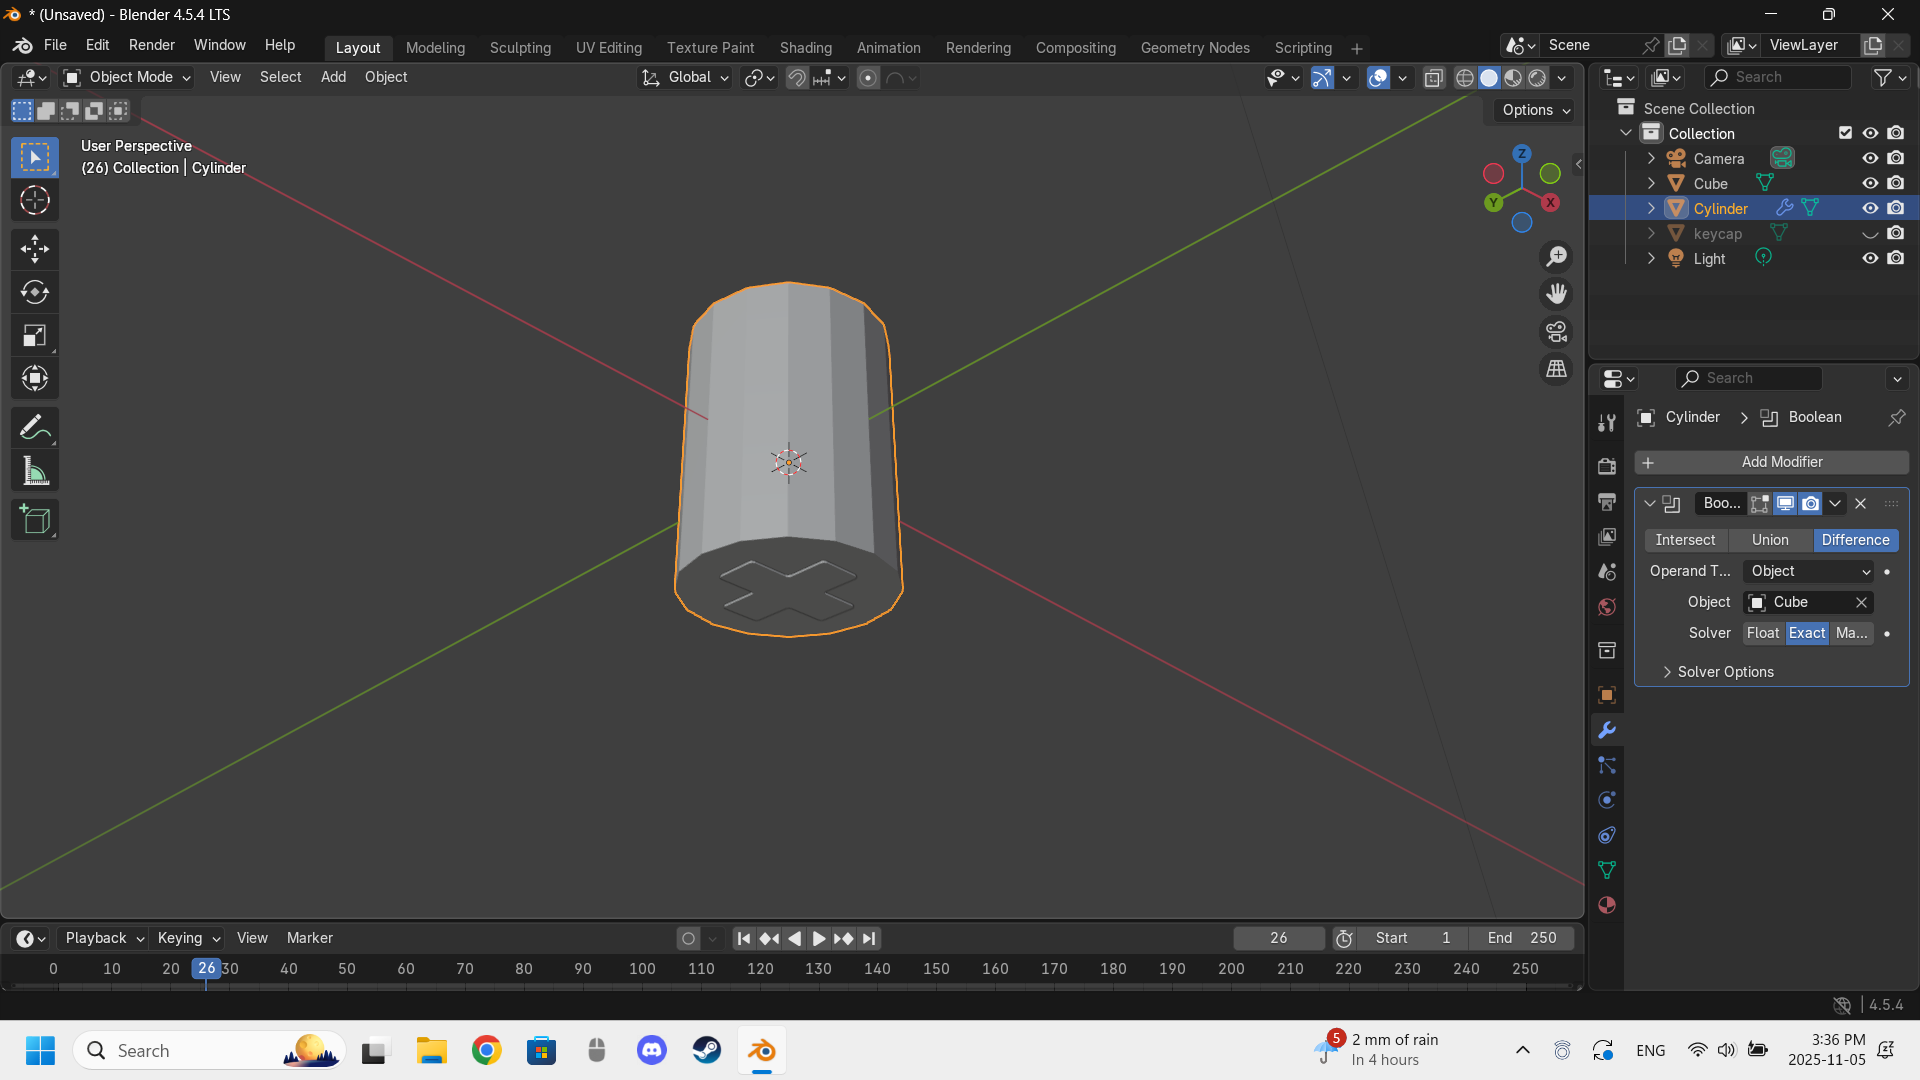Expand the Camera item in outliner
The width and height of the screenshot is (1920, 1080).
pos(1651,158)
